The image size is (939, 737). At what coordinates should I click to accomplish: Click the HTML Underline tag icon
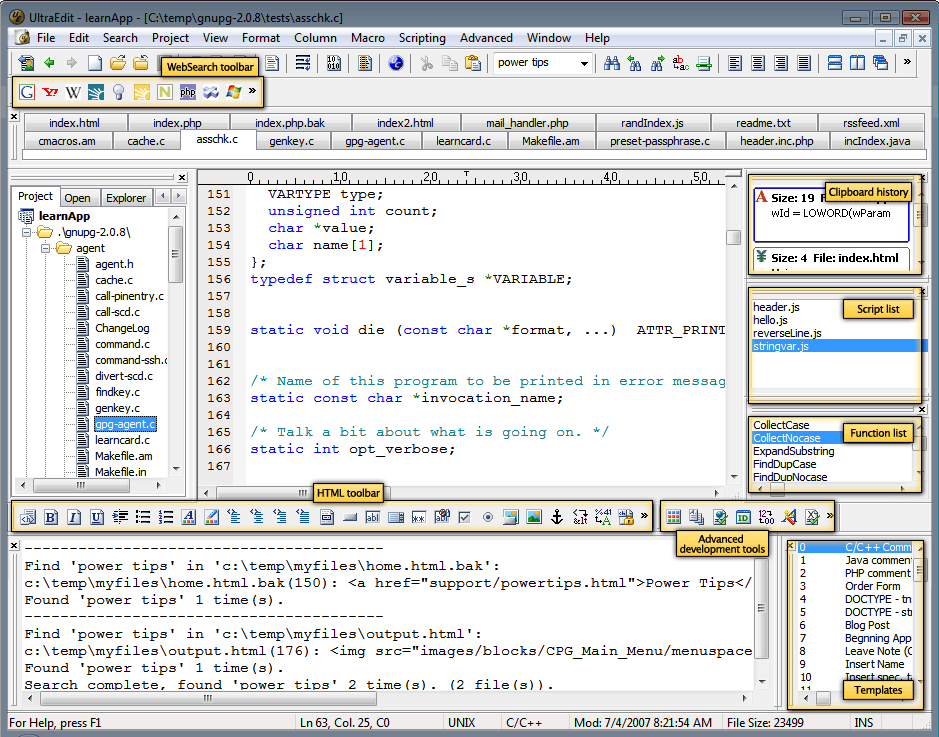click(96, 517)
